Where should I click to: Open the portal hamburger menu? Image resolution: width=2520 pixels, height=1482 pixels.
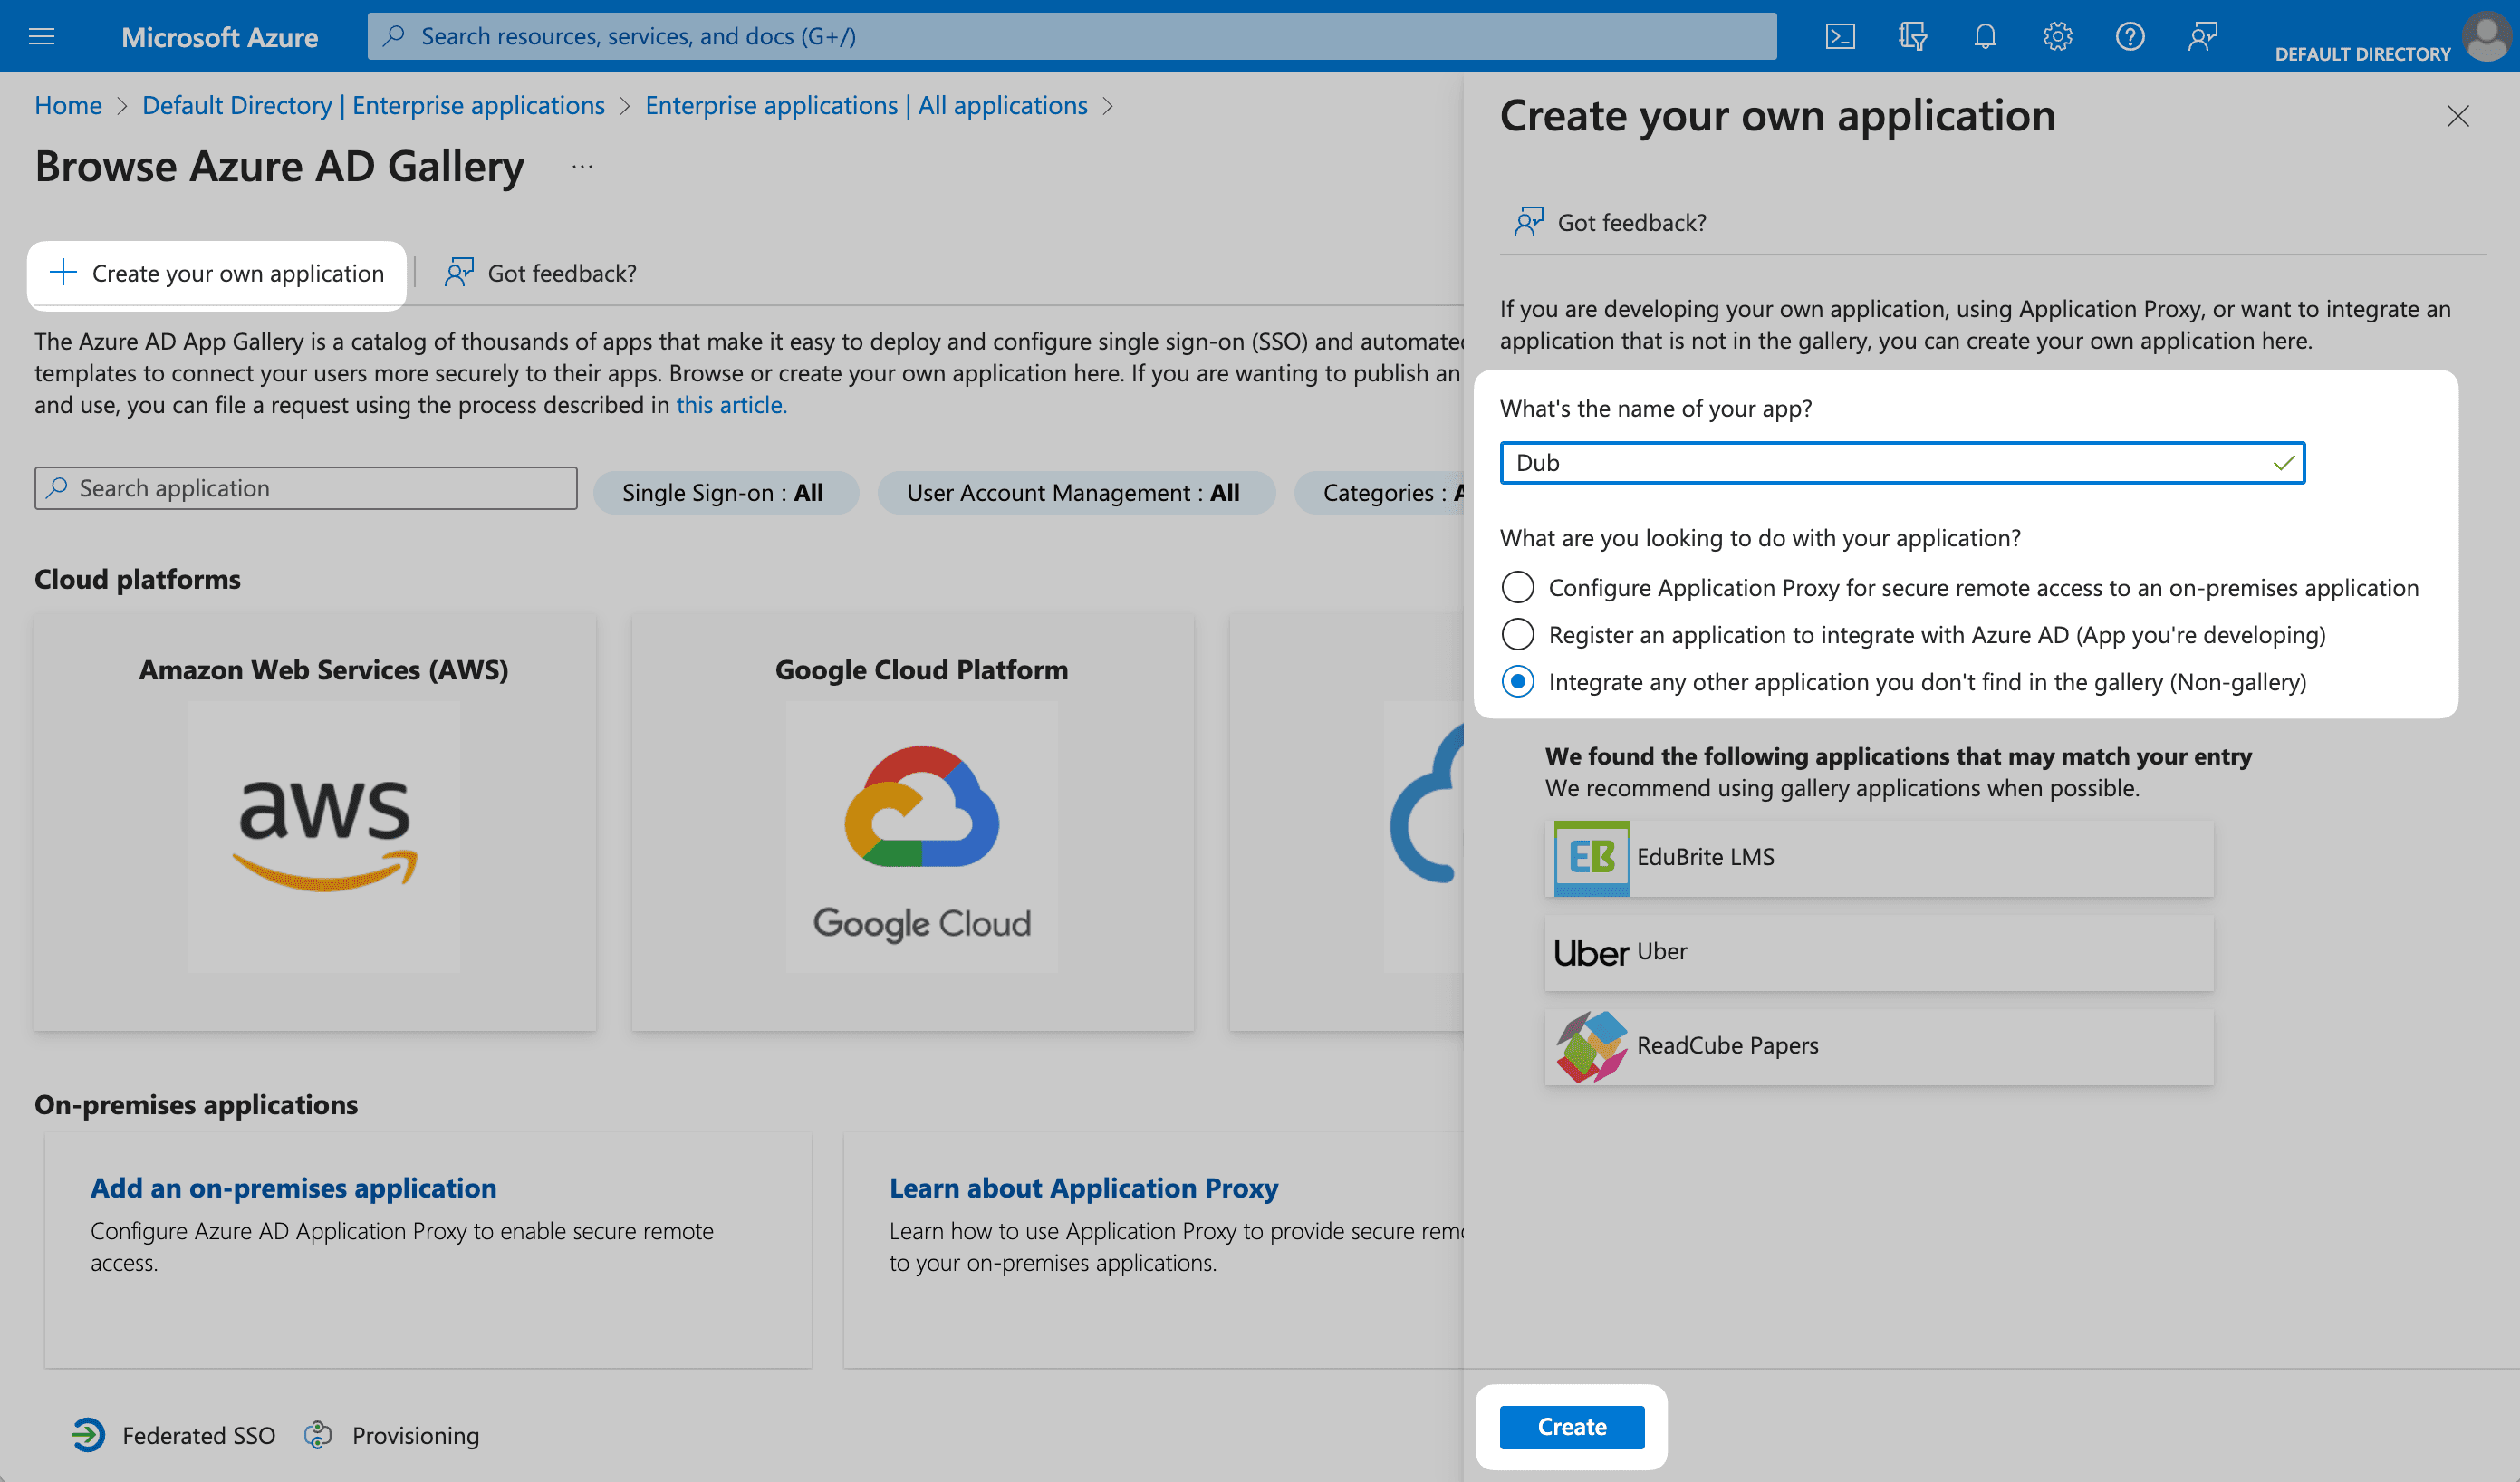[42, 36]
